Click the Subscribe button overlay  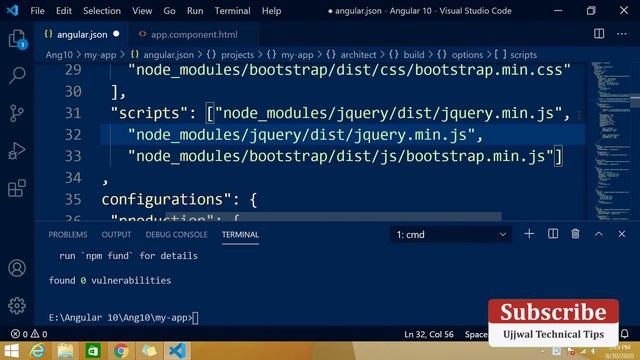pos(553,312)
